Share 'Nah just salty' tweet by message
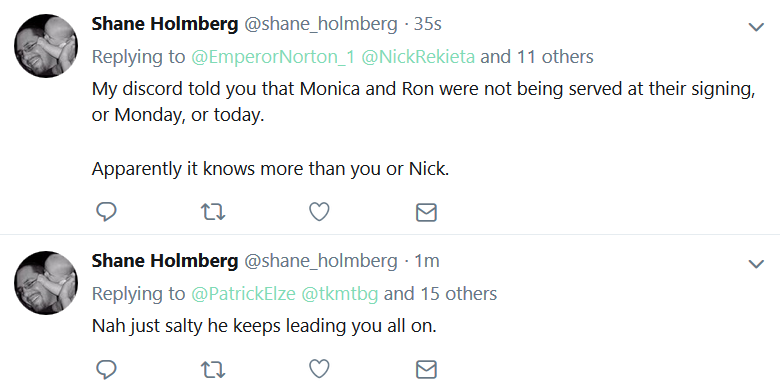This screenshot has width=780, height=389. 426,370
